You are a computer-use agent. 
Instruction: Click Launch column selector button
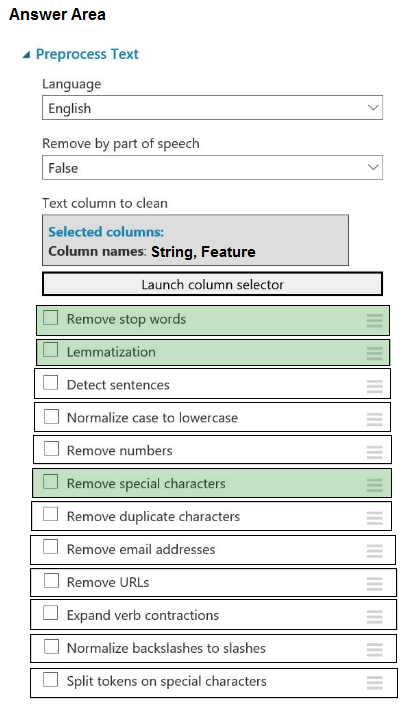tap(212, 284)
